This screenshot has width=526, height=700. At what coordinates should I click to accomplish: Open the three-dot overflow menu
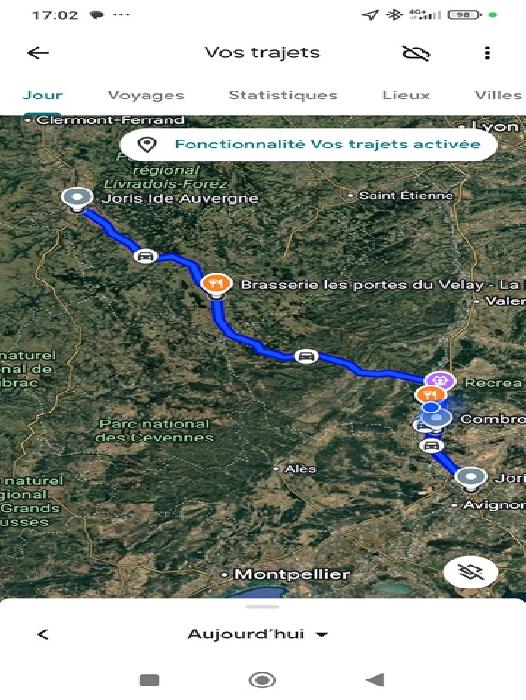[487, 53]
